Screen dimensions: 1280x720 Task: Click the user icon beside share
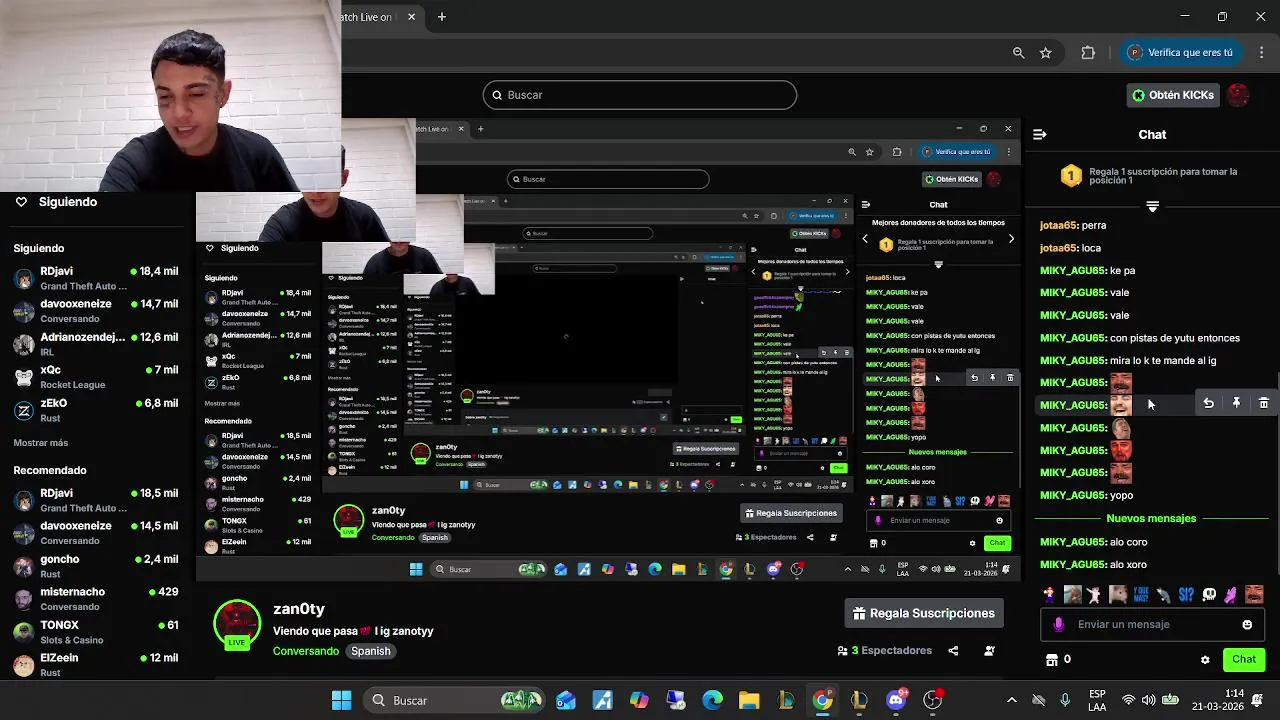(989, 650)
